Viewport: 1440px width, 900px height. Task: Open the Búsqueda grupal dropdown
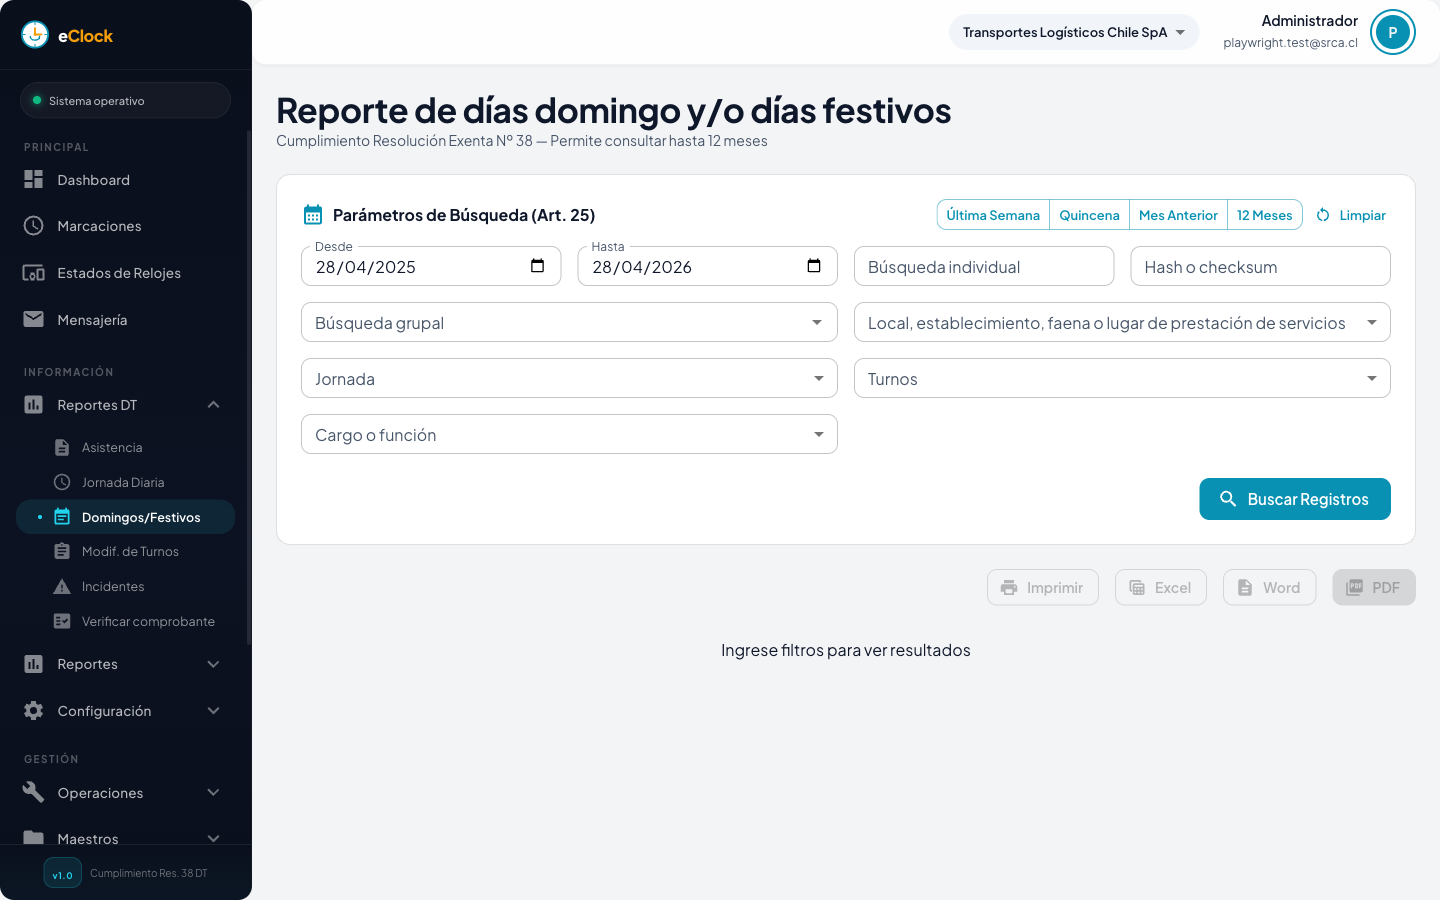569,322
